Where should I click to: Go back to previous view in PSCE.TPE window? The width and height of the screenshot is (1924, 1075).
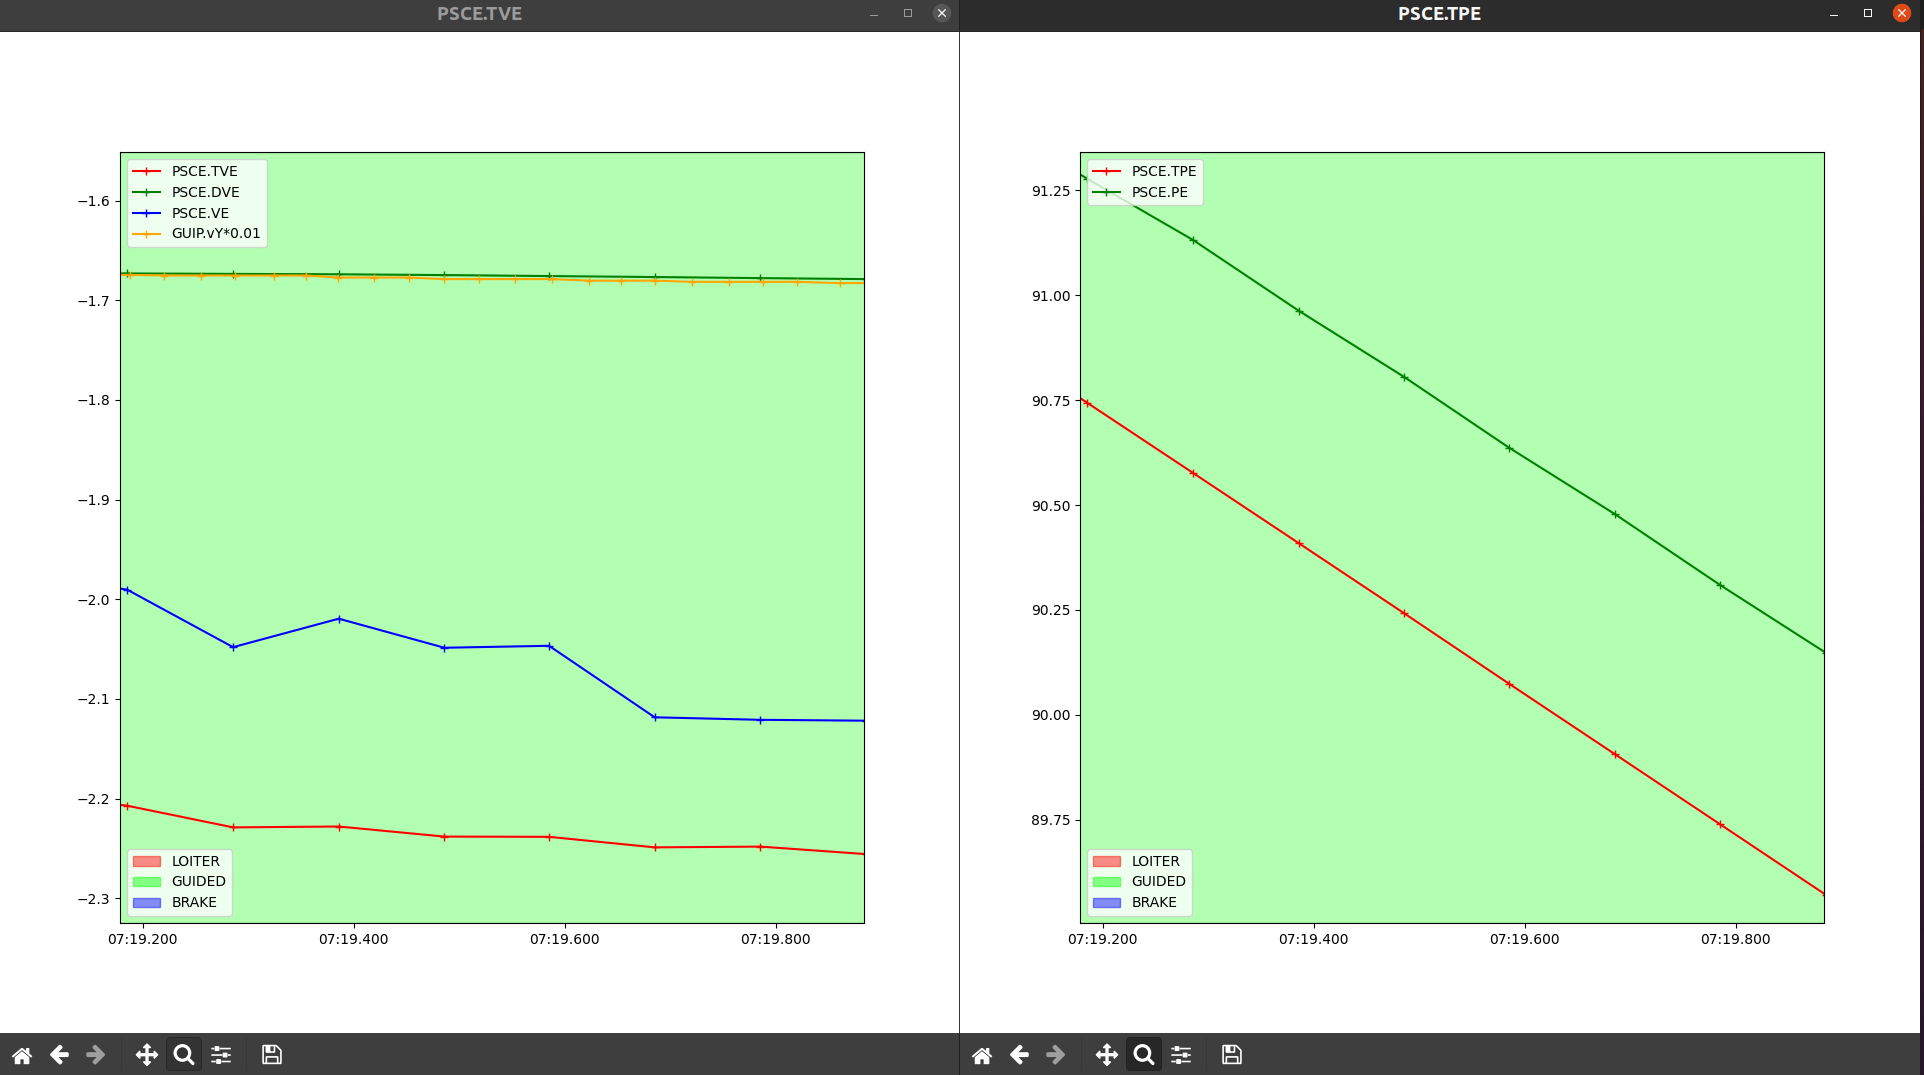(1019, 1055)
